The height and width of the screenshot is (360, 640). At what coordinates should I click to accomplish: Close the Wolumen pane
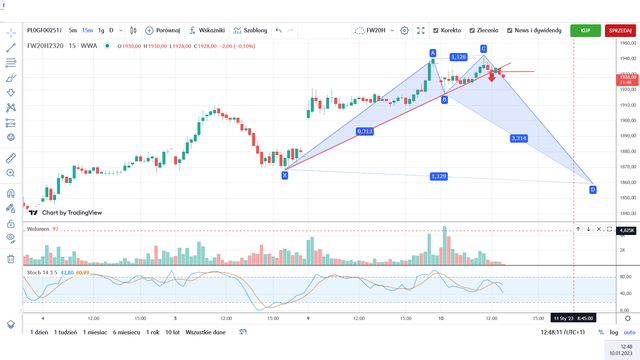click(x=599, y=229)
